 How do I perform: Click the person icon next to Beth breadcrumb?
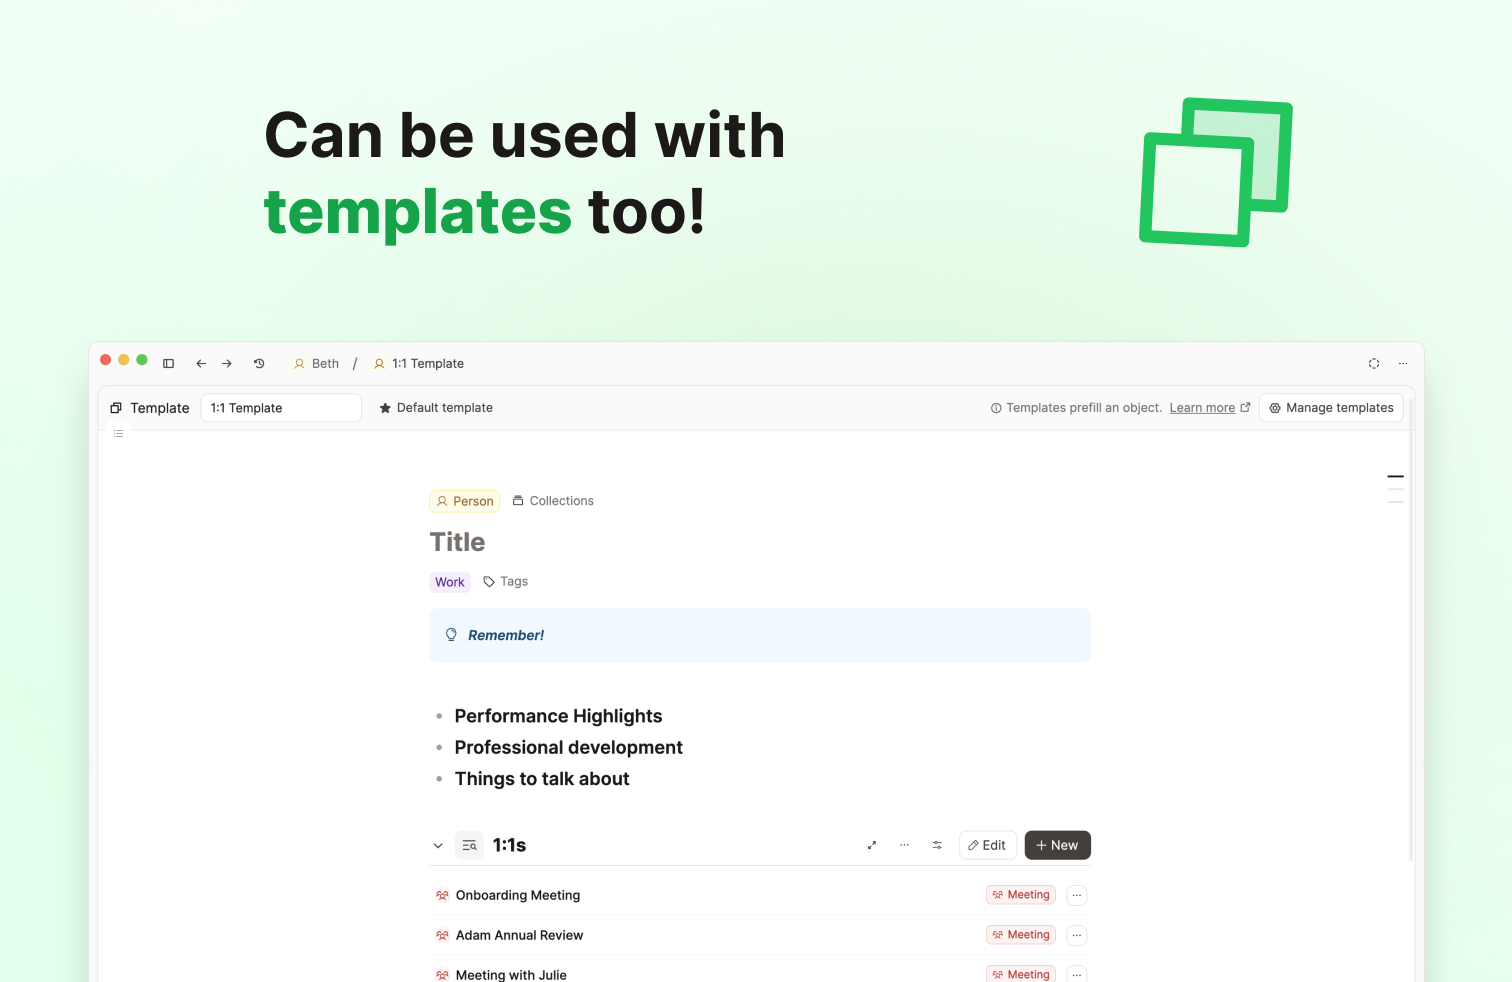coord(298,364)
